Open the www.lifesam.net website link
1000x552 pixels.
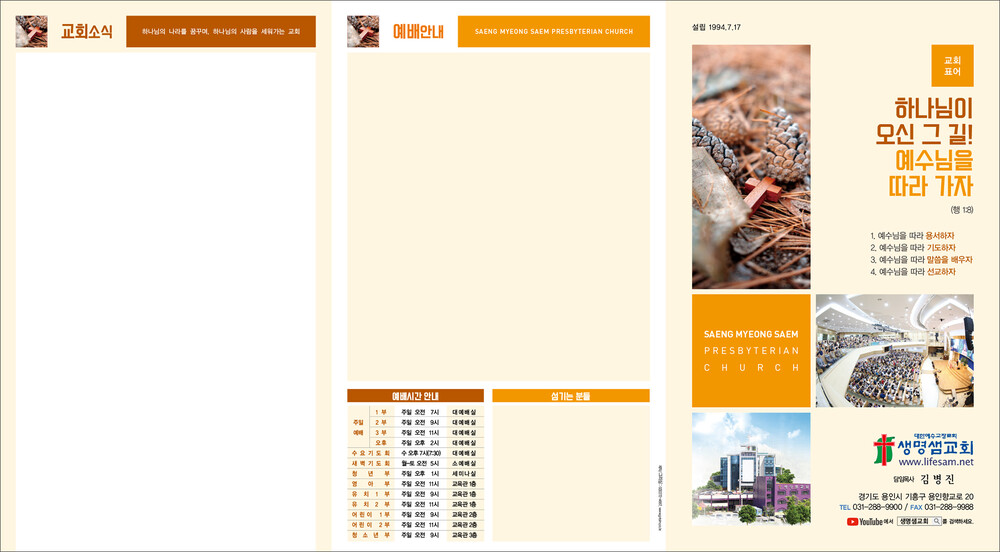click(935, 463)
